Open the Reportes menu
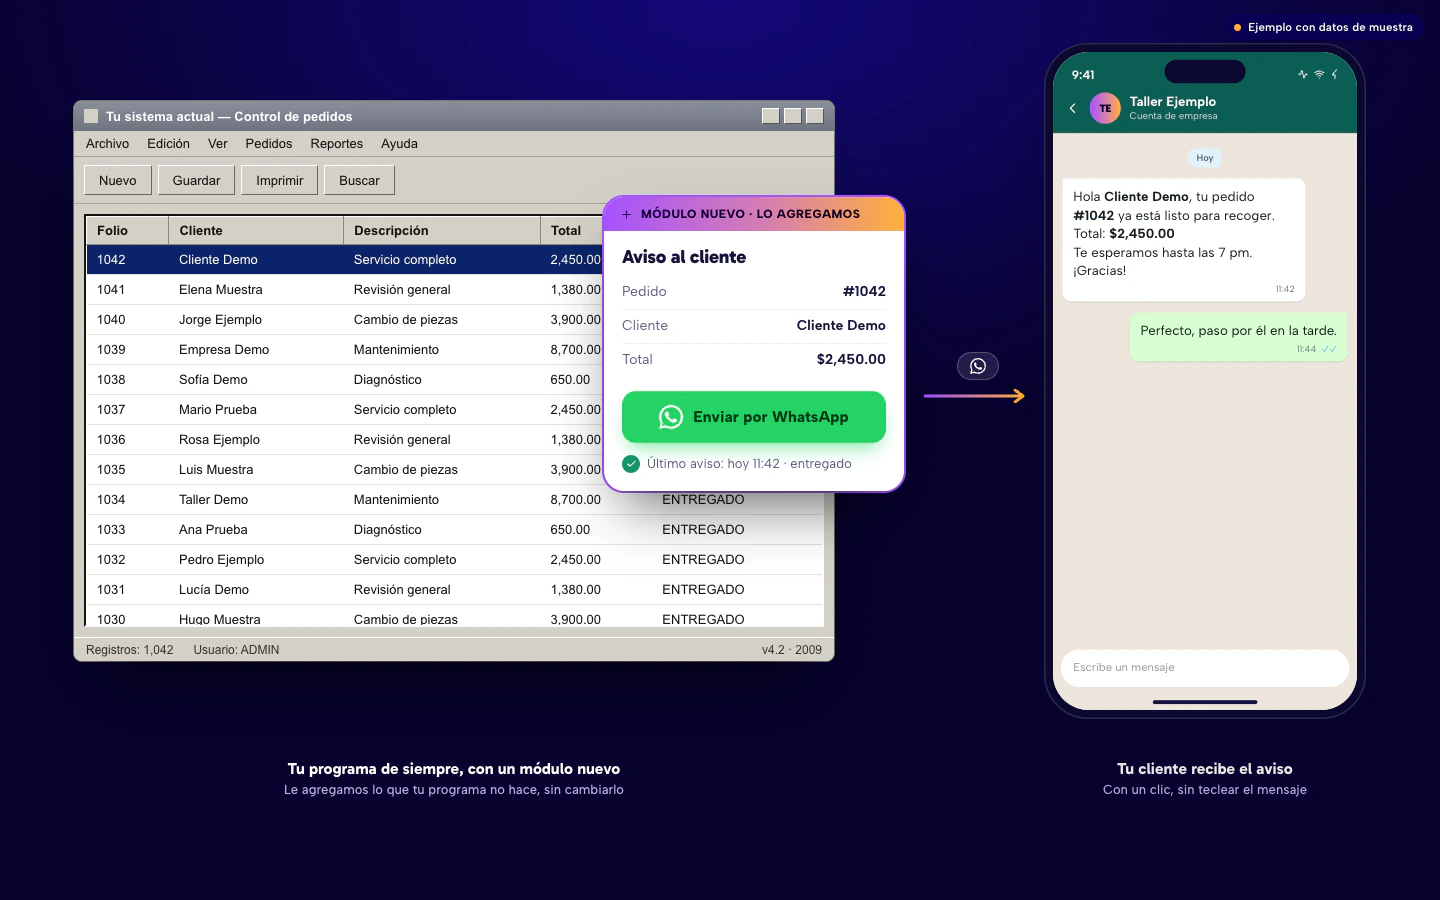The height and width of the screenshot is (900, 1440). (x=337, y=144)
